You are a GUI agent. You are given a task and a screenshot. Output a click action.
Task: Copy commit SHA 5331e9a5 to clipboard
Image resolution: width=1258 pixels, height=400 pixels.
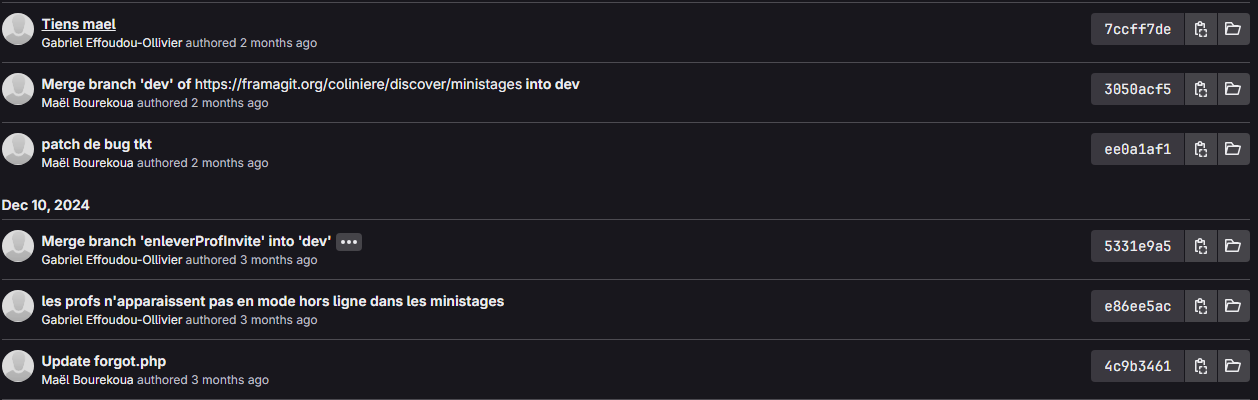pos(1200,245)
